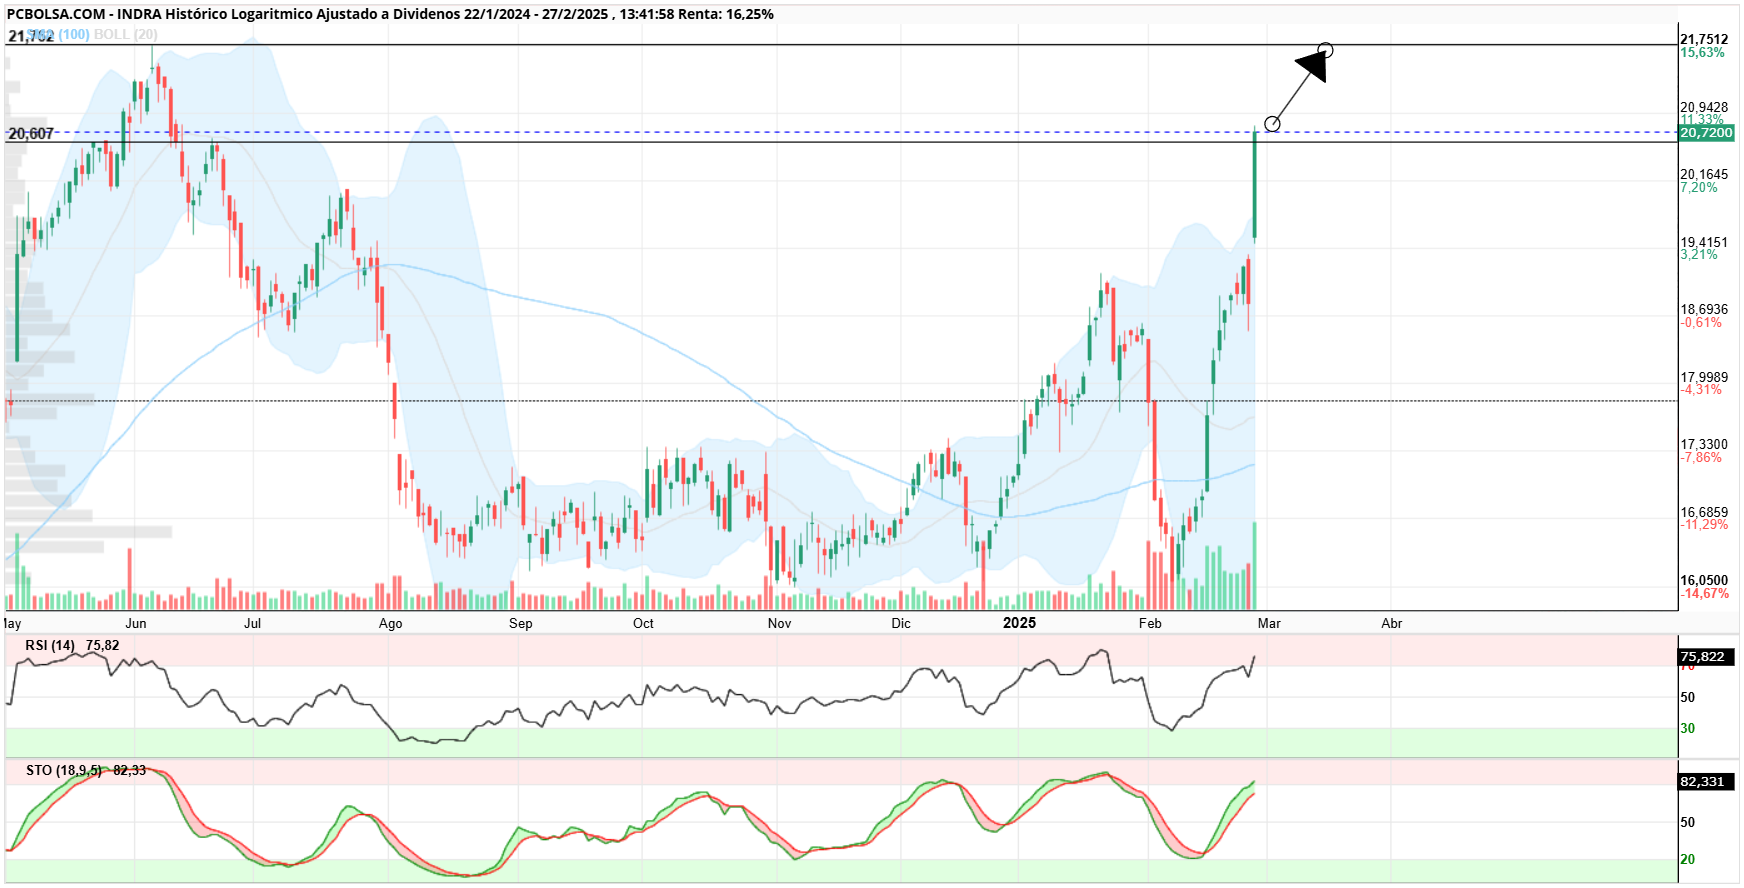
Task: Click the 21,7512 price axis label
Action: tap(1704, 40)
